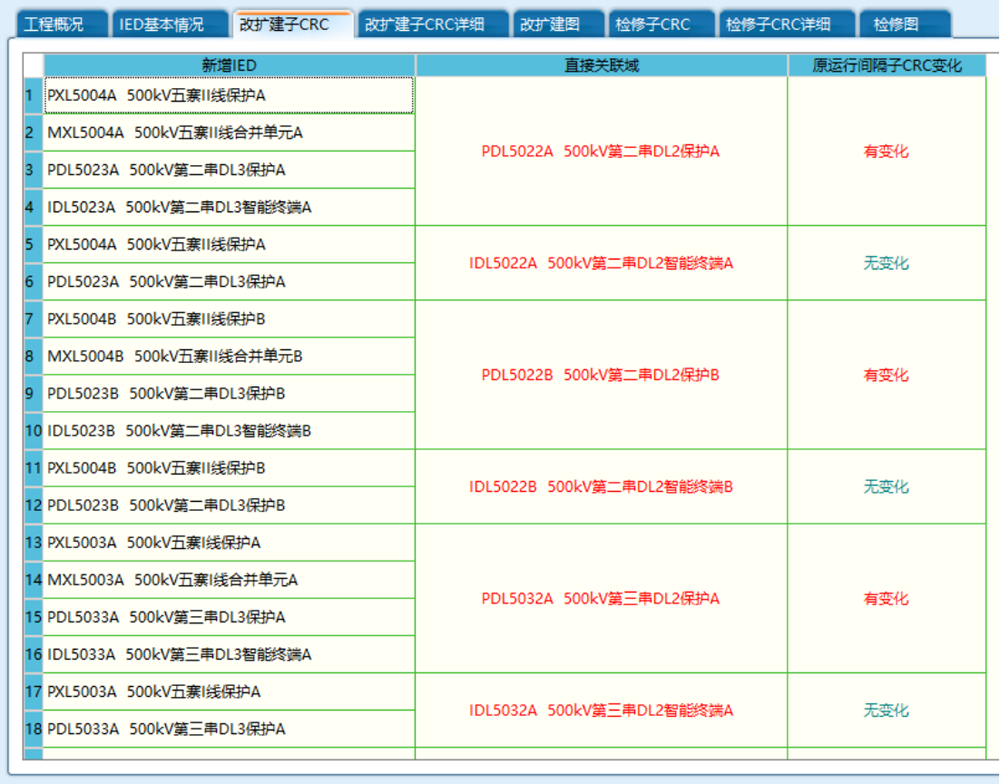Click the 新增IED column header
Image resolution: width=1000 pixels, height=784 pixels.
coord(229,65)
